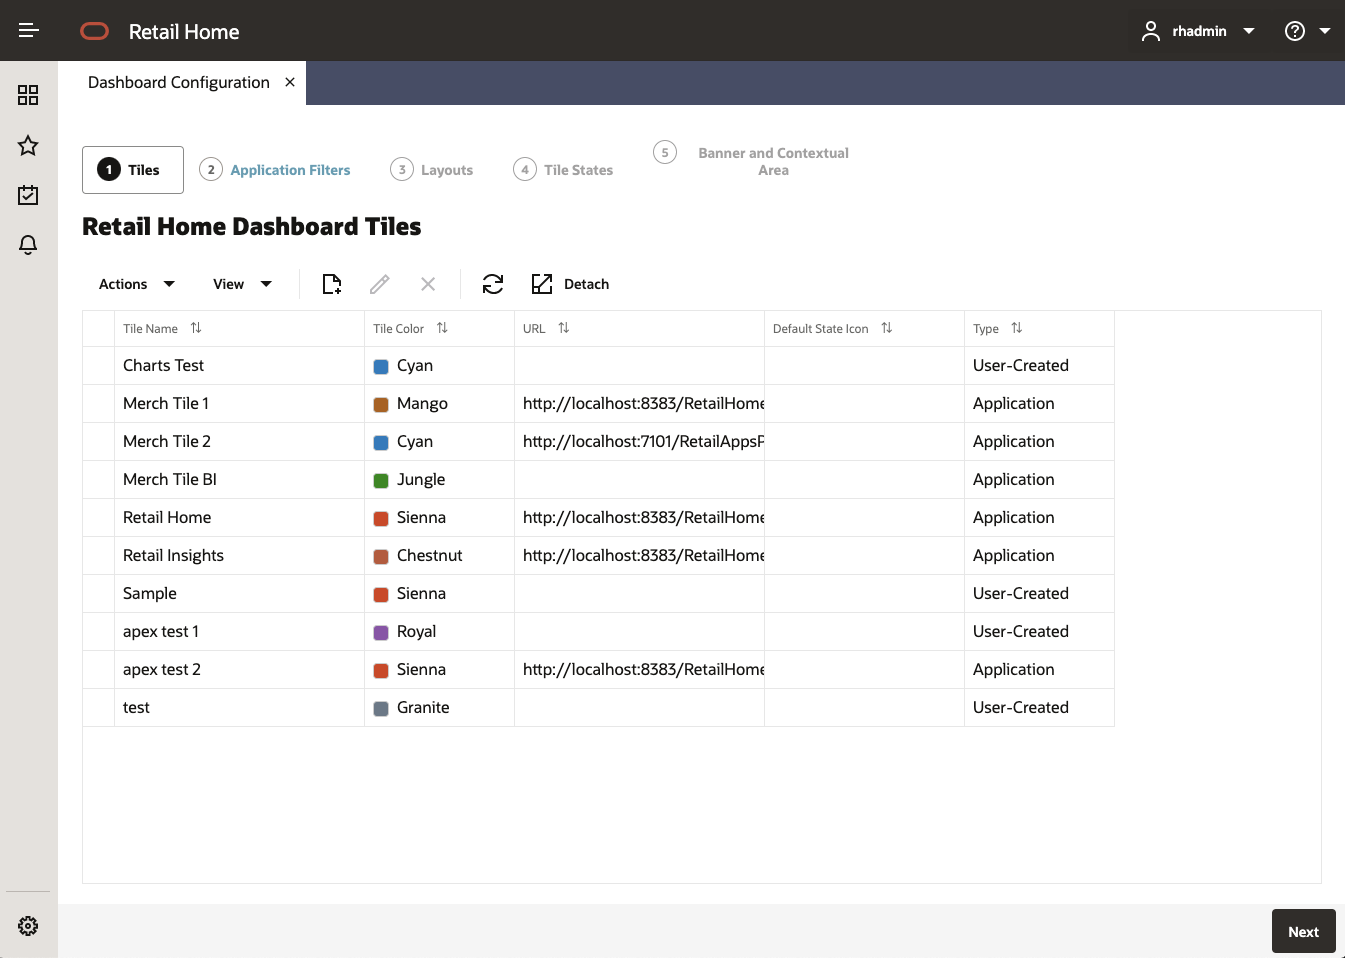
Task: Click the Detach label button
Action: click(x=586, y=284)
